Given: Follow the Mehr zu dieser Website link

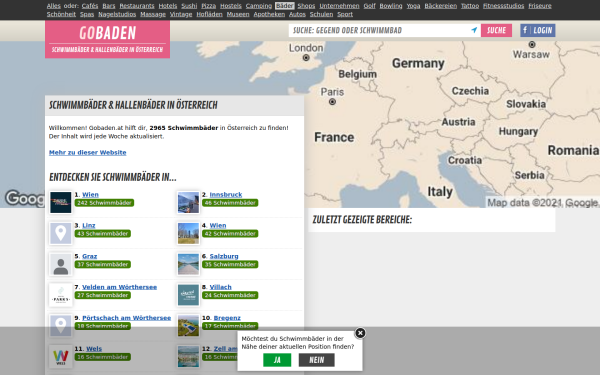Looking at the screenshot, I should coord(88,152).
